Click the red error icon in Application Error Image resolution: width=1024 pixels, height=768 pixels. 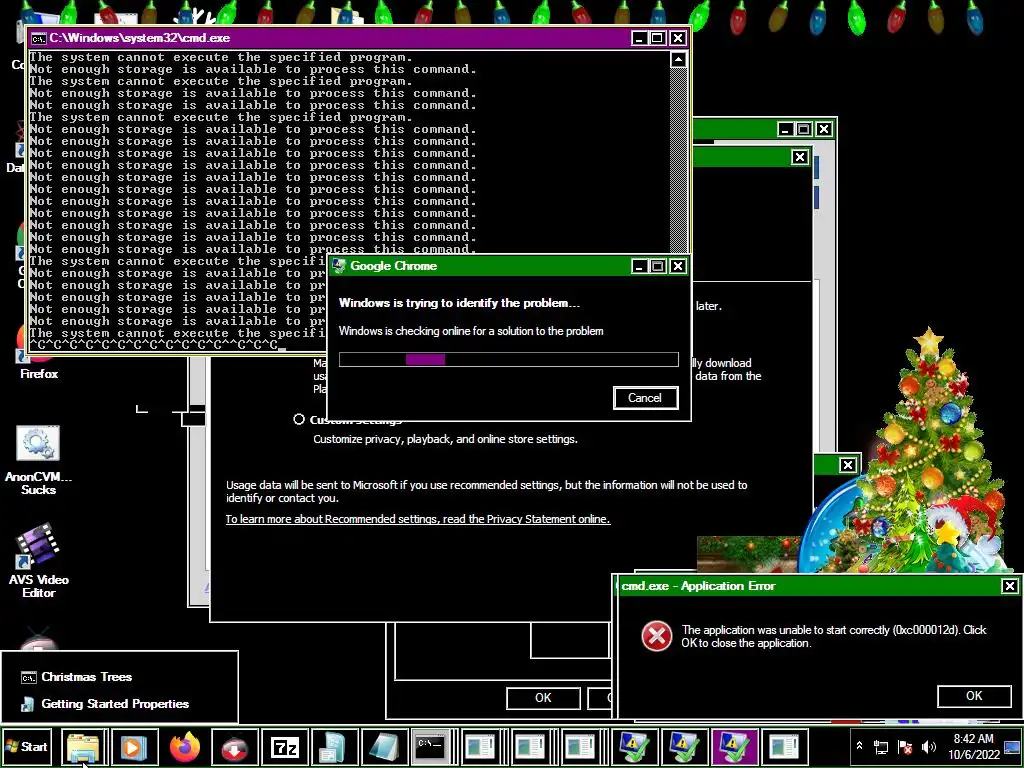tap(656, 635)
